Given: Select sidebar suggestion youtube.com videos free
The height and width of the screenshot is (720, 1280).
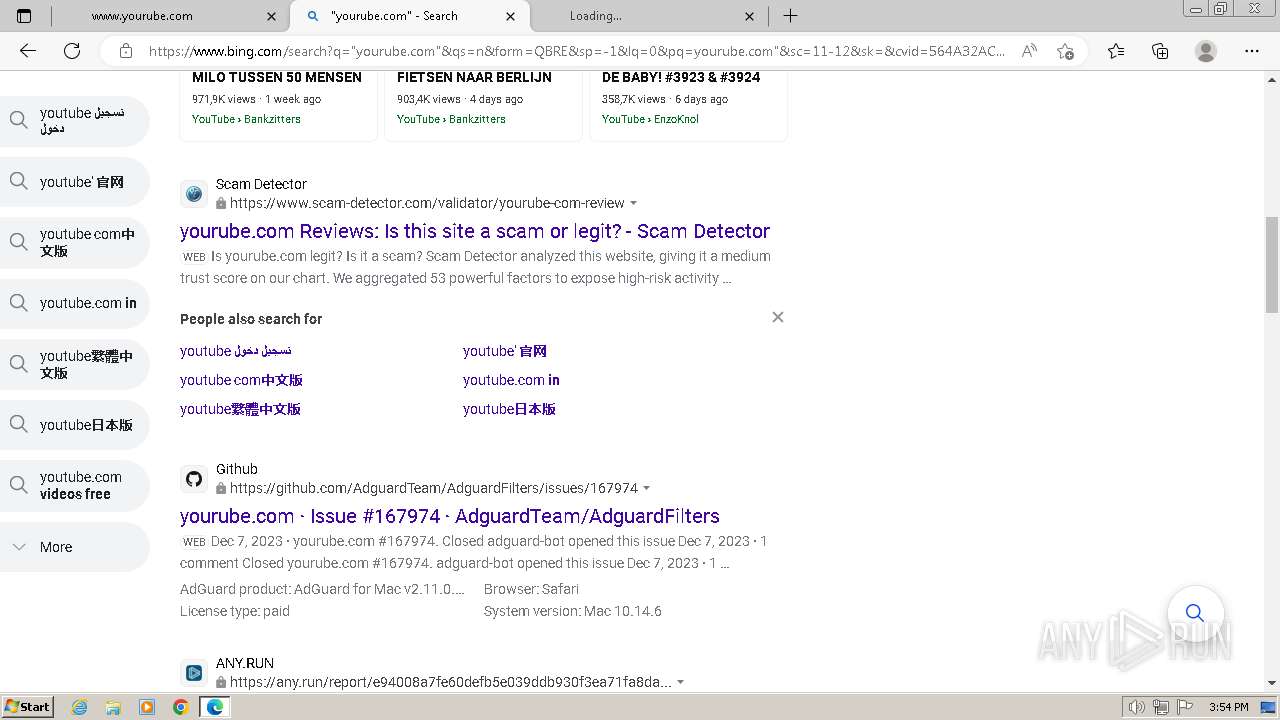Looking at the screenshot, I should [74, 485].
